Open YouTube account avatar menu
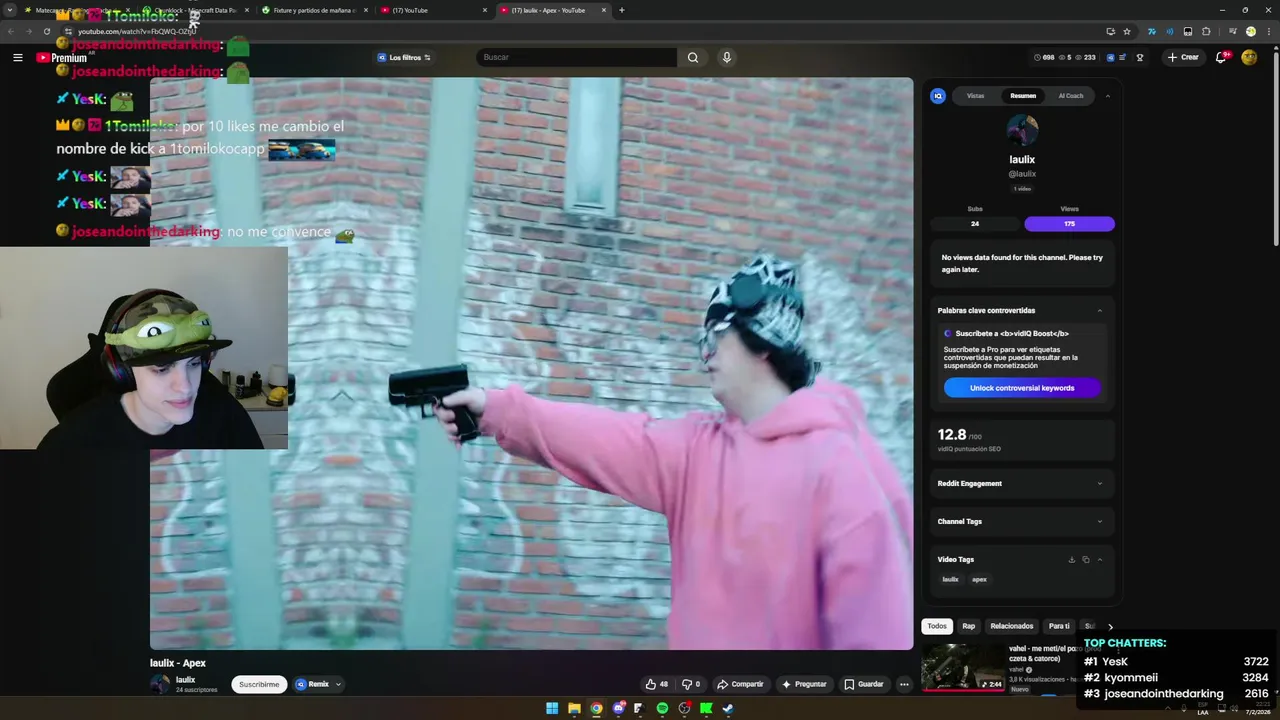Viewport: 1280px width, 720px height. [1249, 57]
